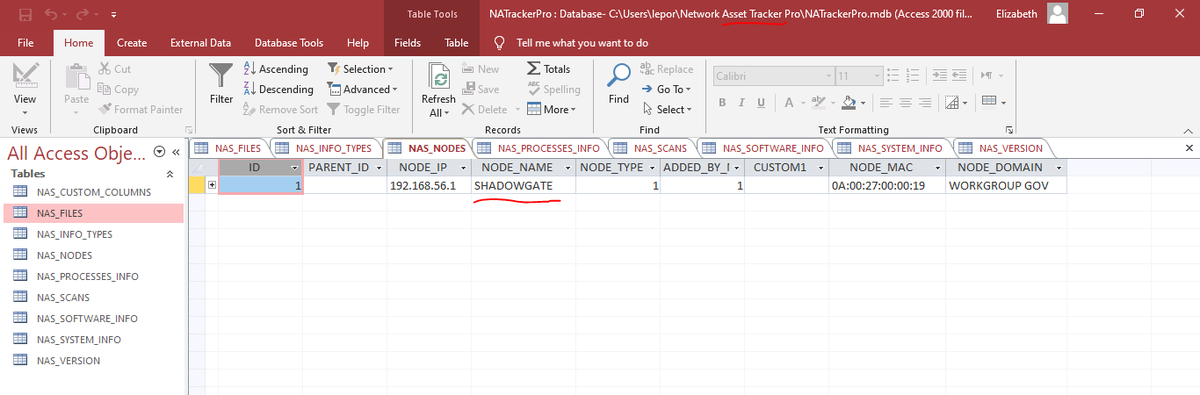Viewport: 1200px width, 395px height.
Task: Open the Help ribbon tab
Action: (x=357, y=43)
